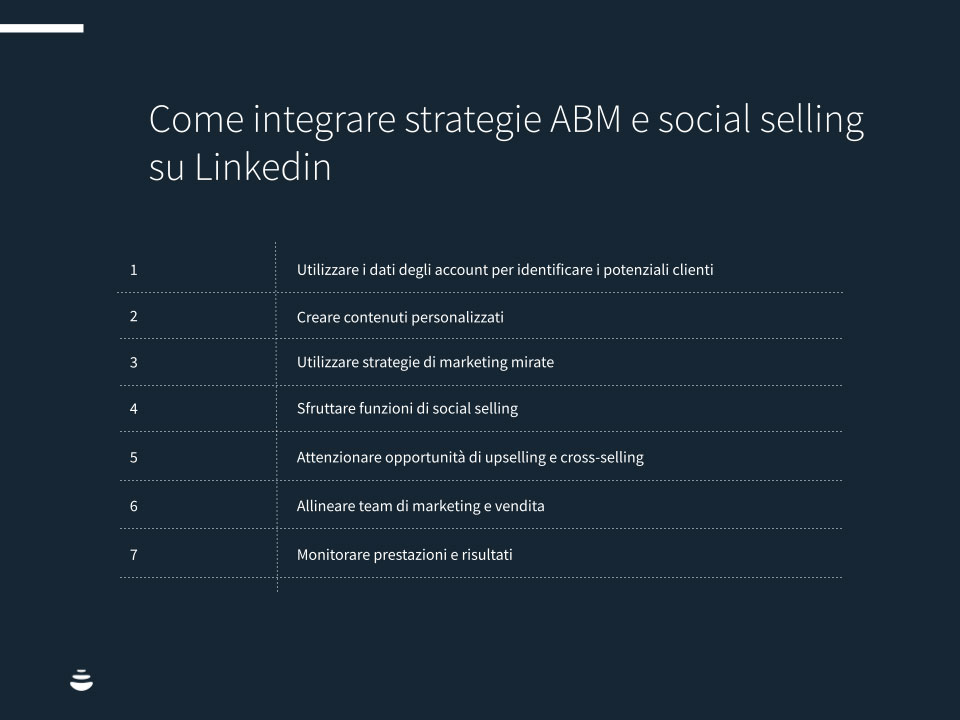The image size is (960, 720).
Task: Select row number 7 in the list
Action: 133,554
